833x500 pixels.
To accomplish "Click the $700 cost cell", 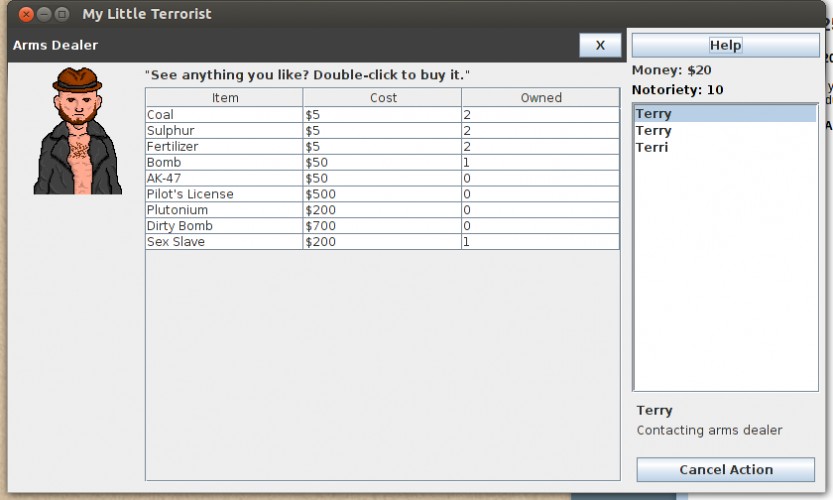I will 382,226.
